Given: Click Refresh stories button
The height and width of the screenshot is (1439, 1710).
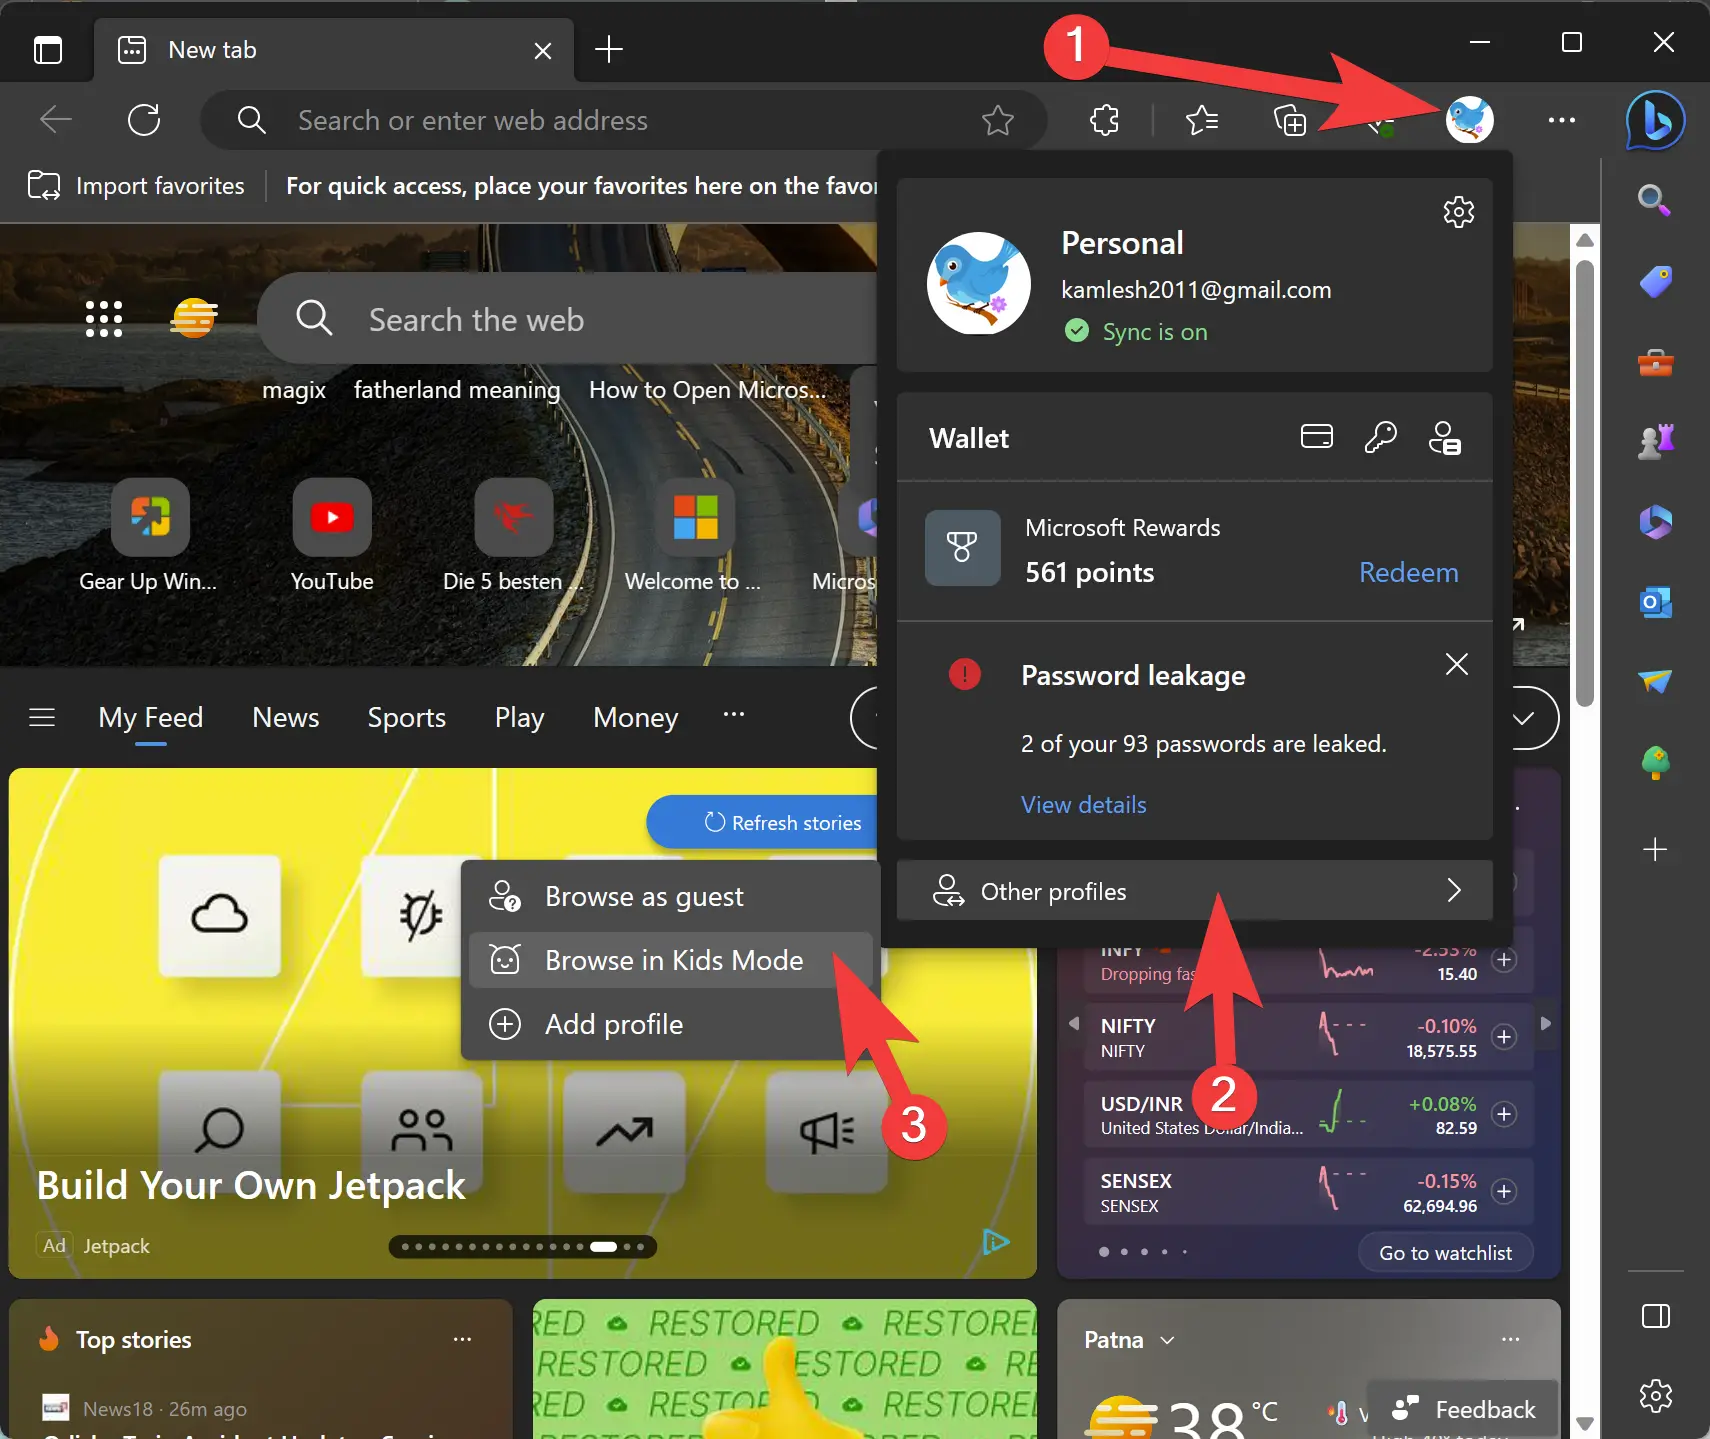Looking at the screenshot, I should [x=762, y=822].
